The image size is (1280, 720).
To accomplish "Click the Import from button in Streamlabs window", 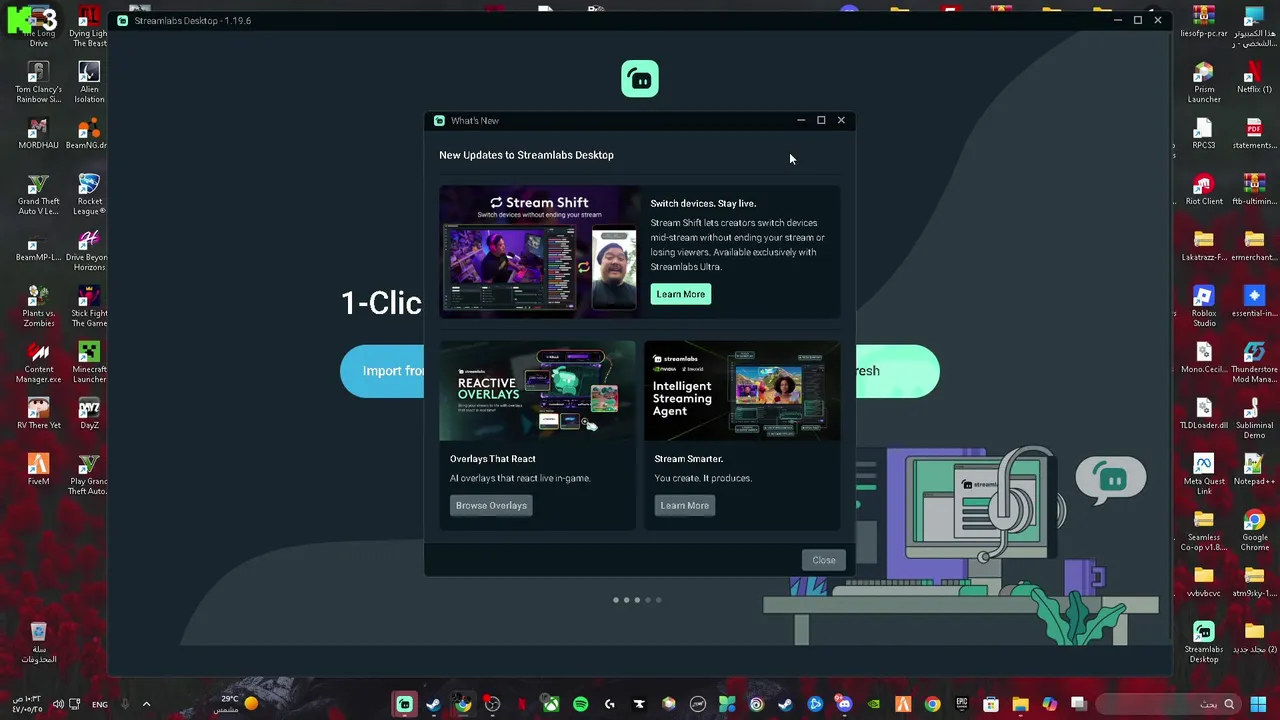I will point(383,371).
